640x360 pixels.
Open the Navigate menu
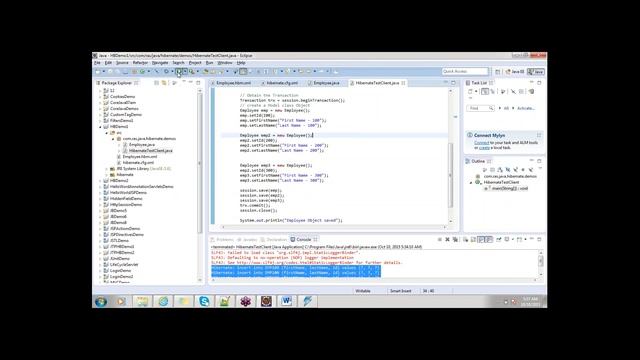coord(160,63)
